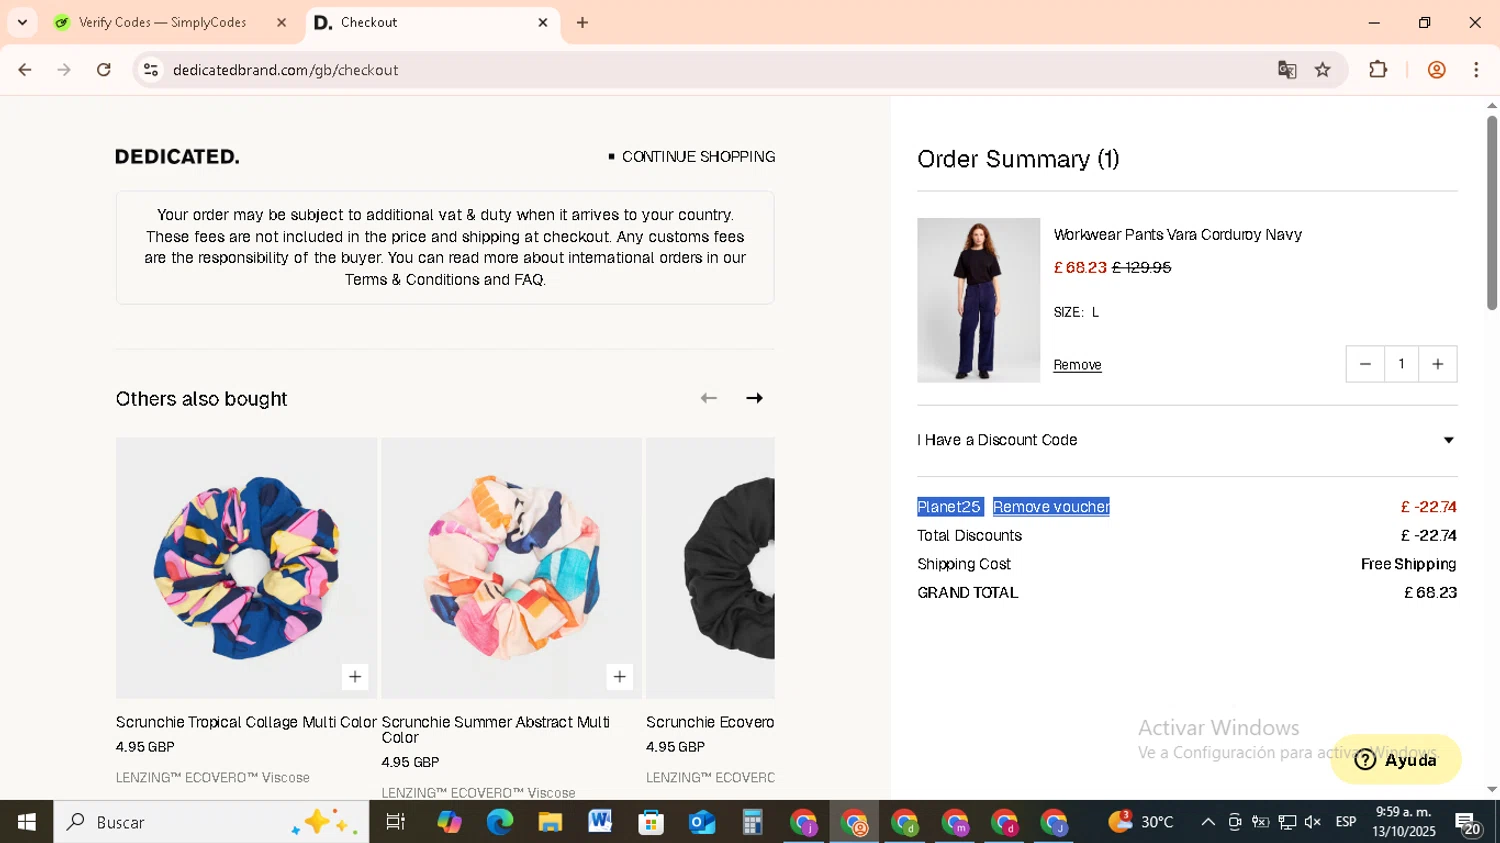Click the muted speaker volume icon
Screen dimensions: 1500x843
1313,822
